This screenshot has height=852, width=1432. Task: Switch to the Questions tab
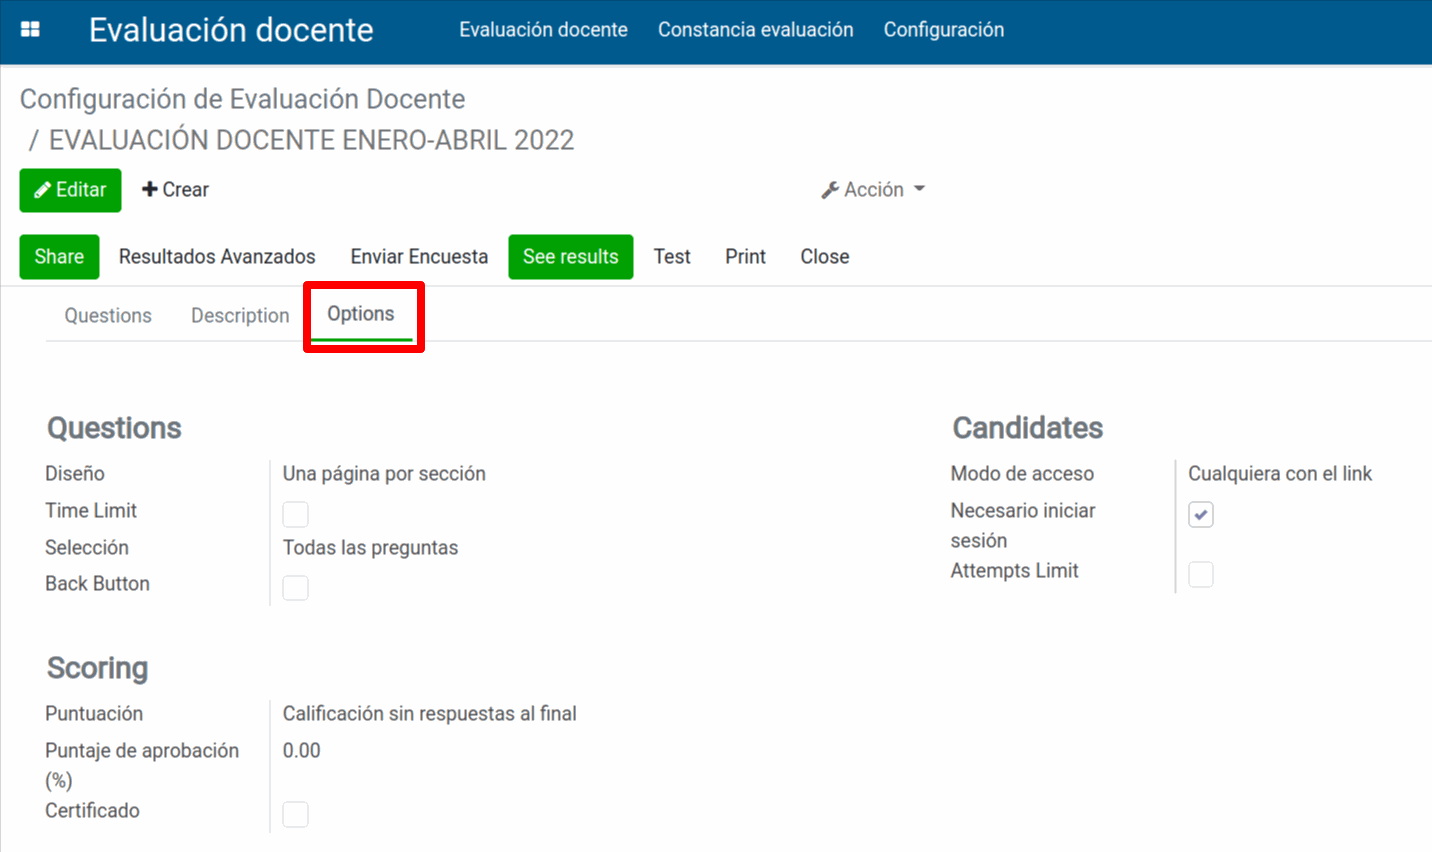pos(108,316)
